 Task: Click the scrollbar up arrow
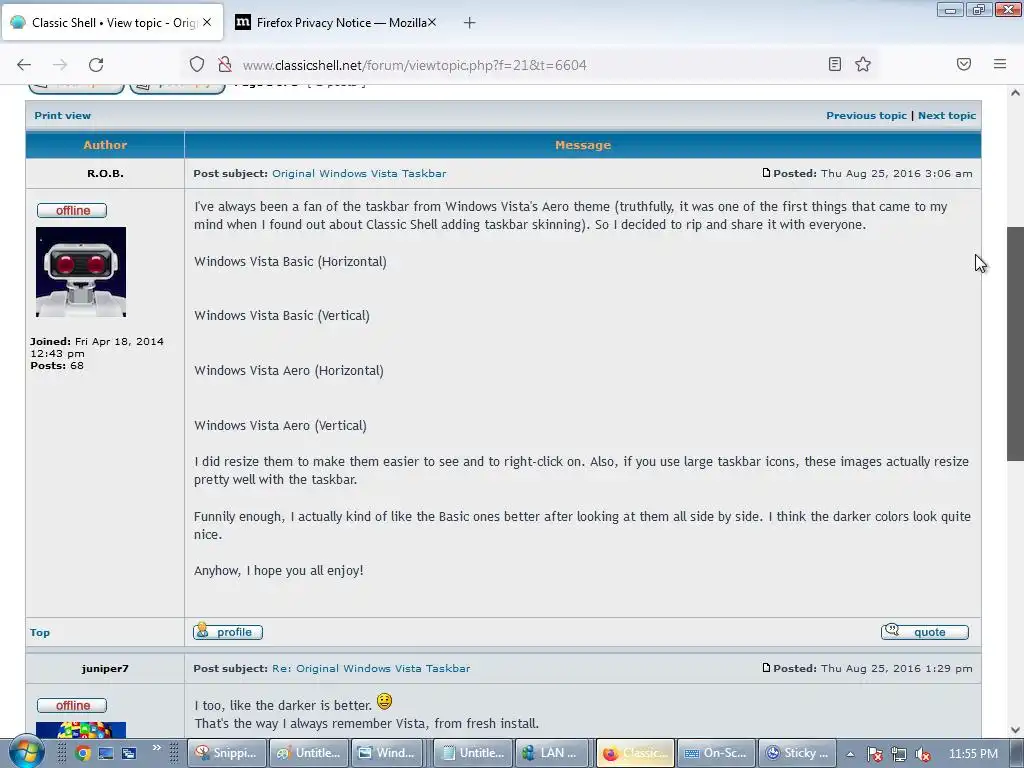[1015, 93]
